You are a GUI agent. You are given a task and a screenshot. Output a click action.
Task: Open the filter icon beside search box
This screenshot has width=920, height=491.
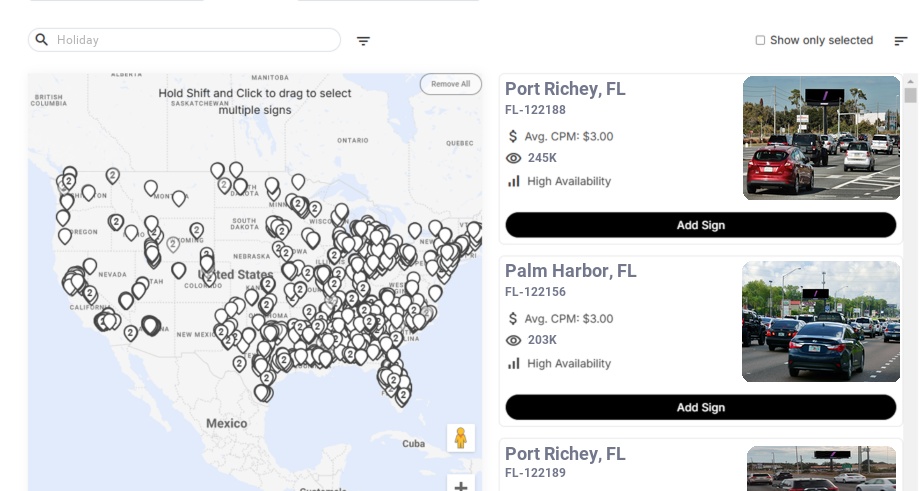pos(363,41)
